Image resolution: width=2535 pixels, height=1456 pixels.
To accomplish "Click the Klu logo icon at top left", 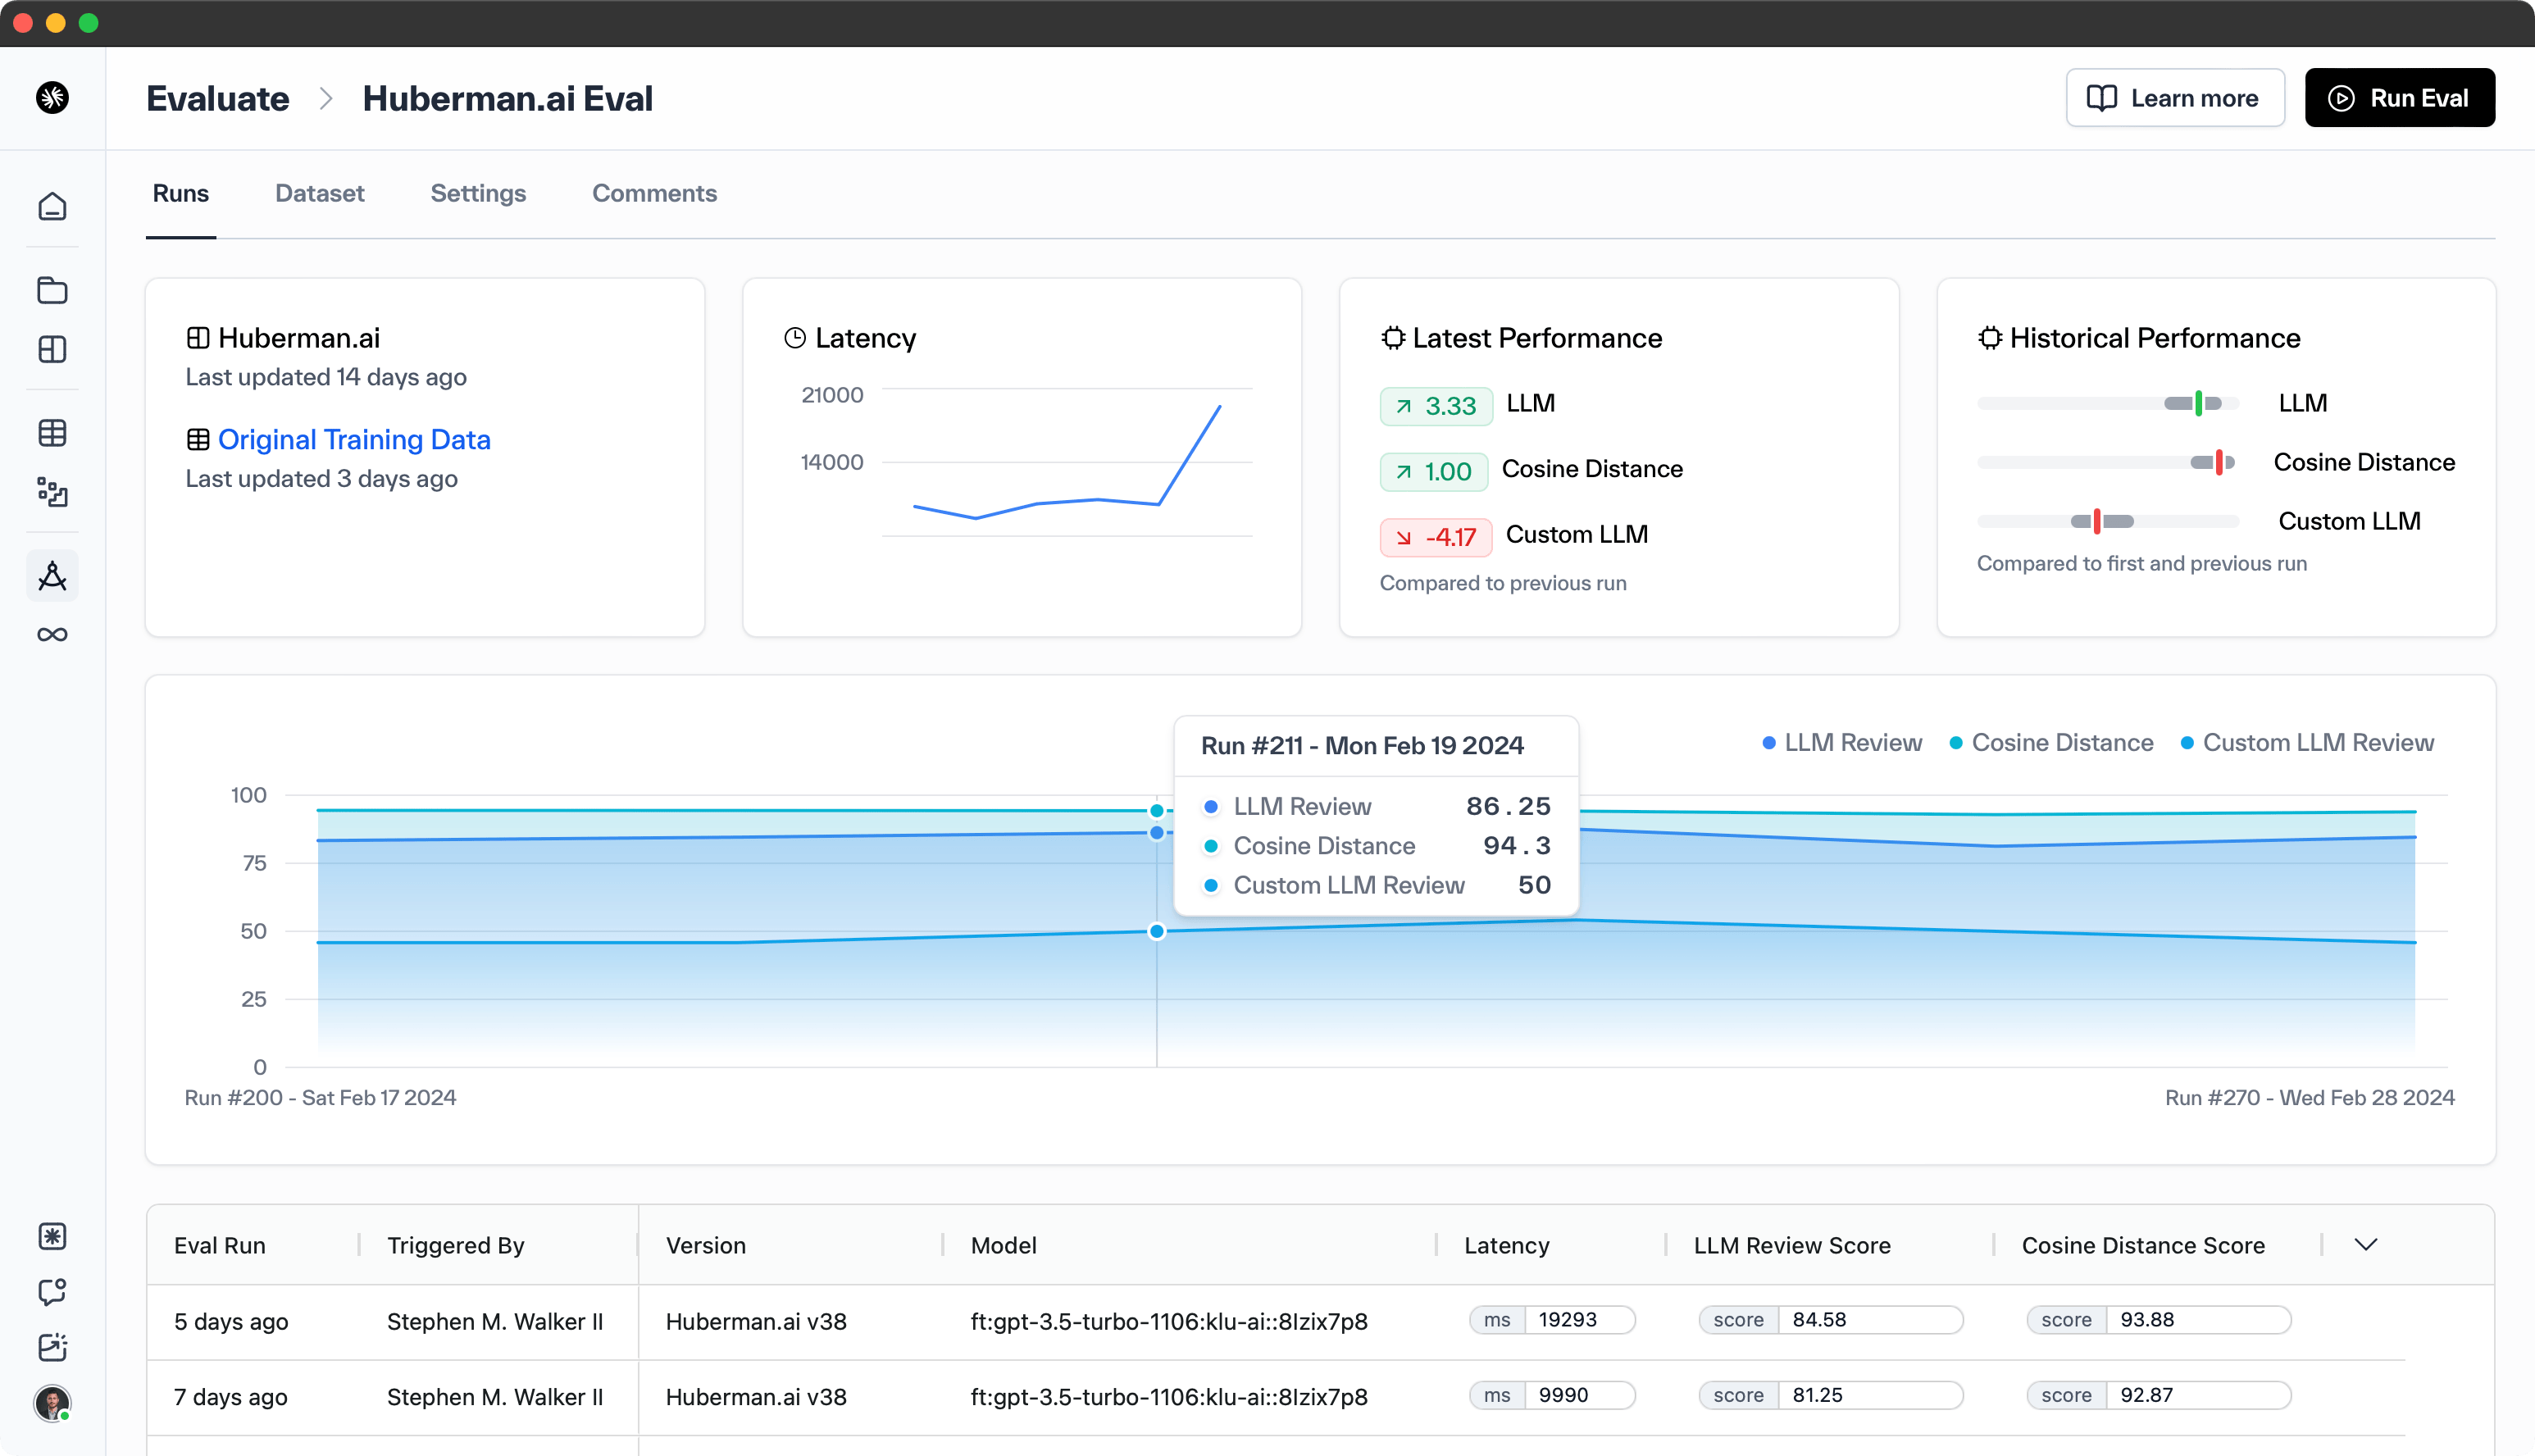I will pos(52,98).
